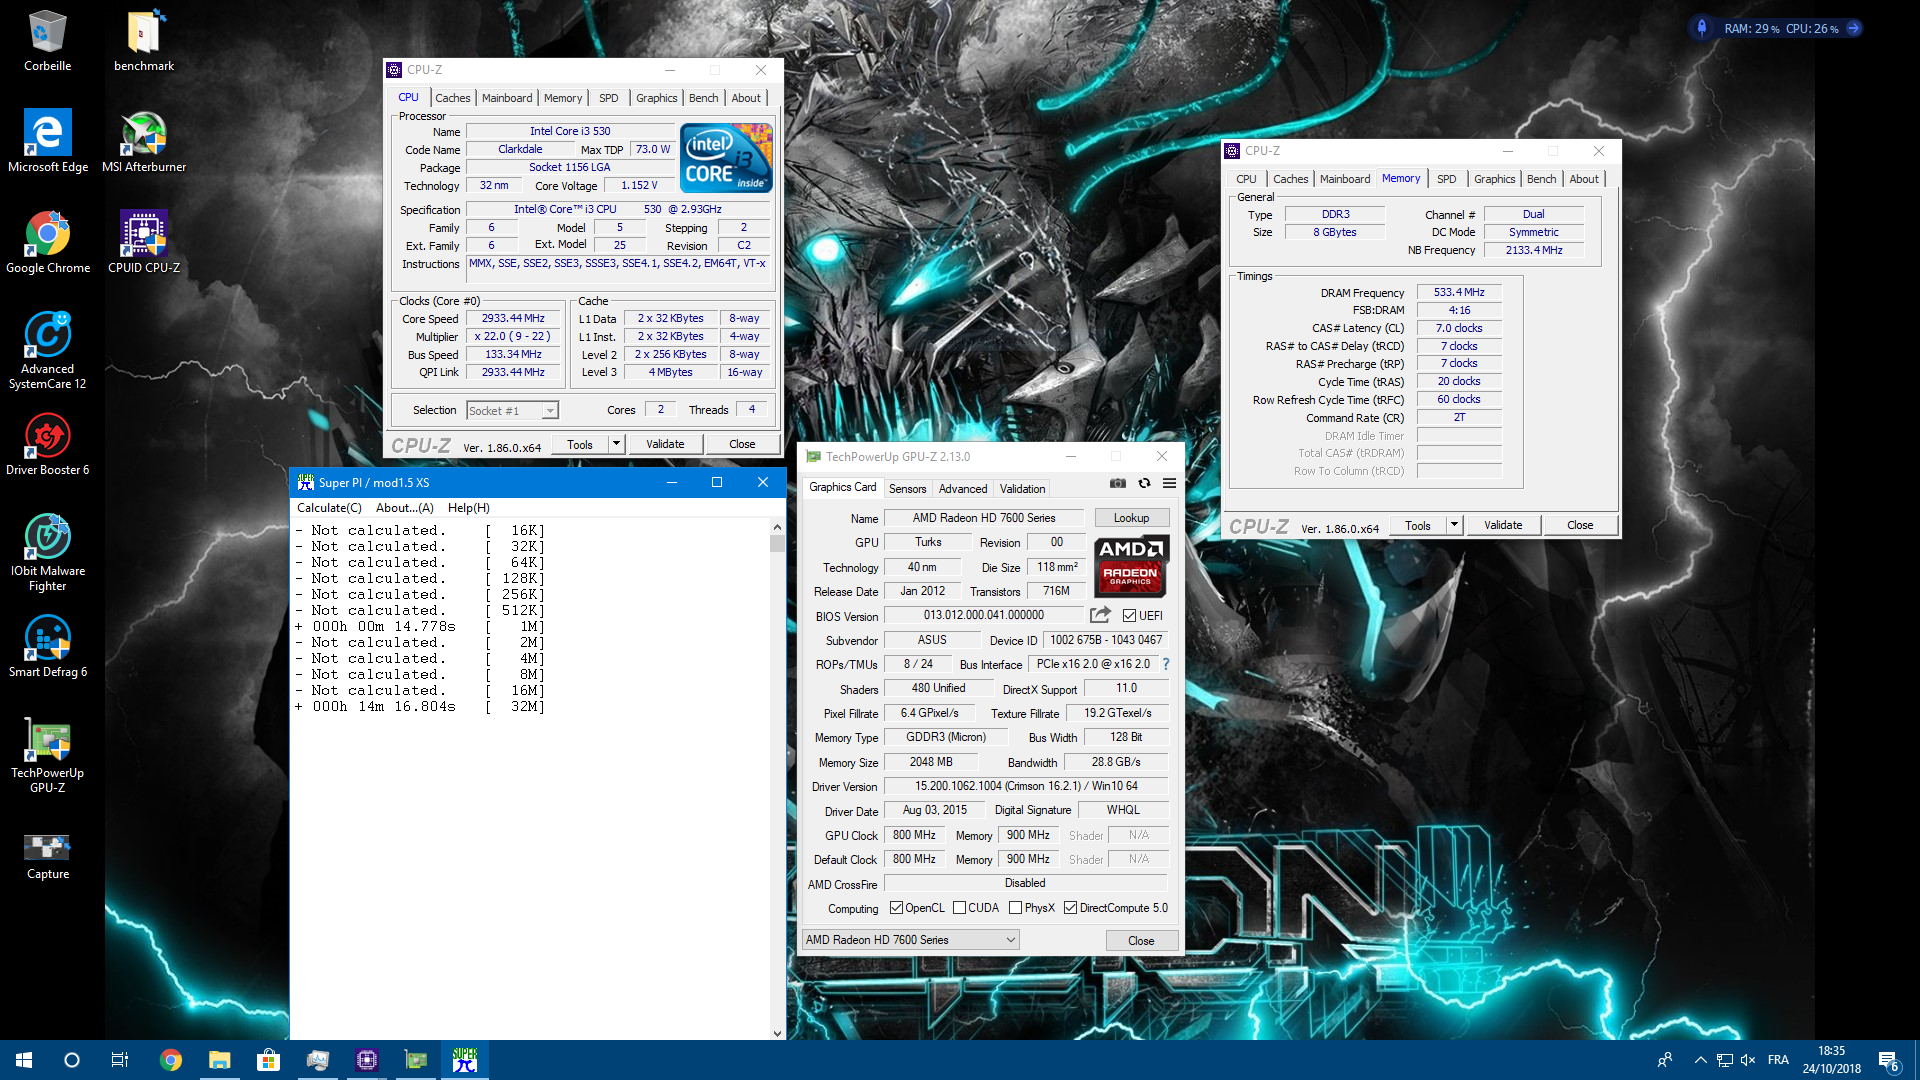Open File Explorer from taskbar

[x=219, y=1060]
